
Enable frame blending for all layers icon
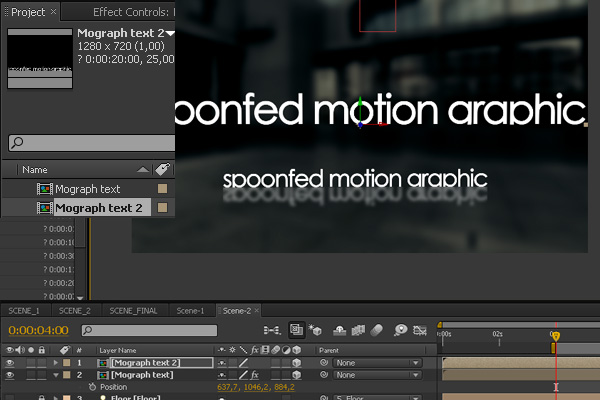coord(358,330)
